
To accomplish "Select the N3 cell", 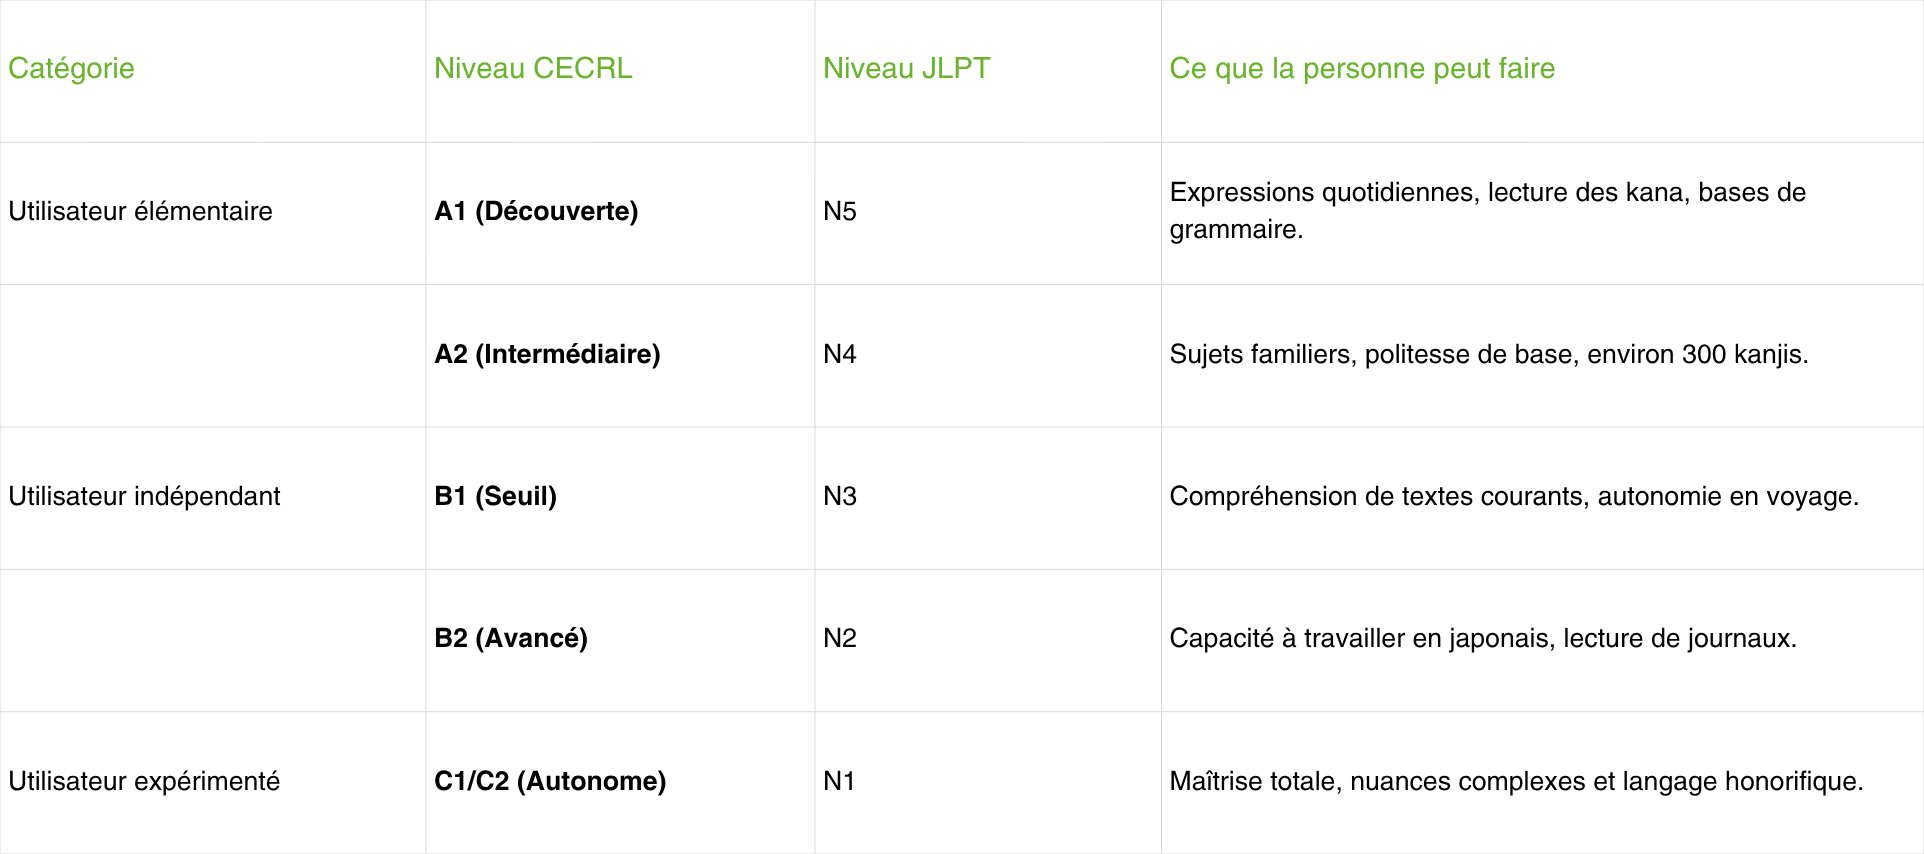I will tap(840, 496).
